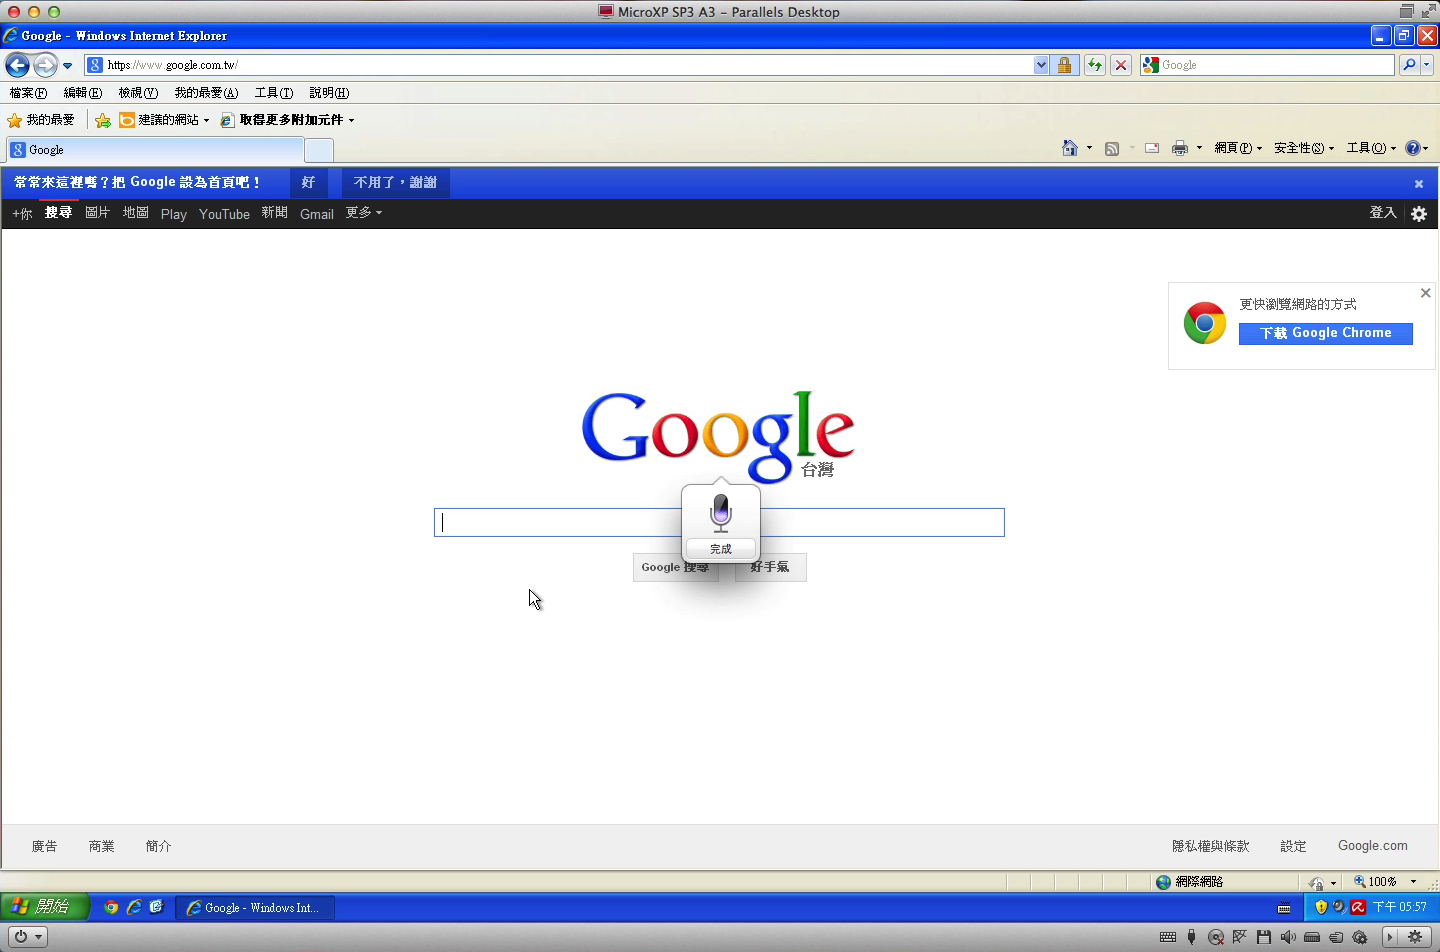Viewport: 1440px width, 952px height.
Task: Expand 建議的網站 suggested sites
Action: point(164,120)
